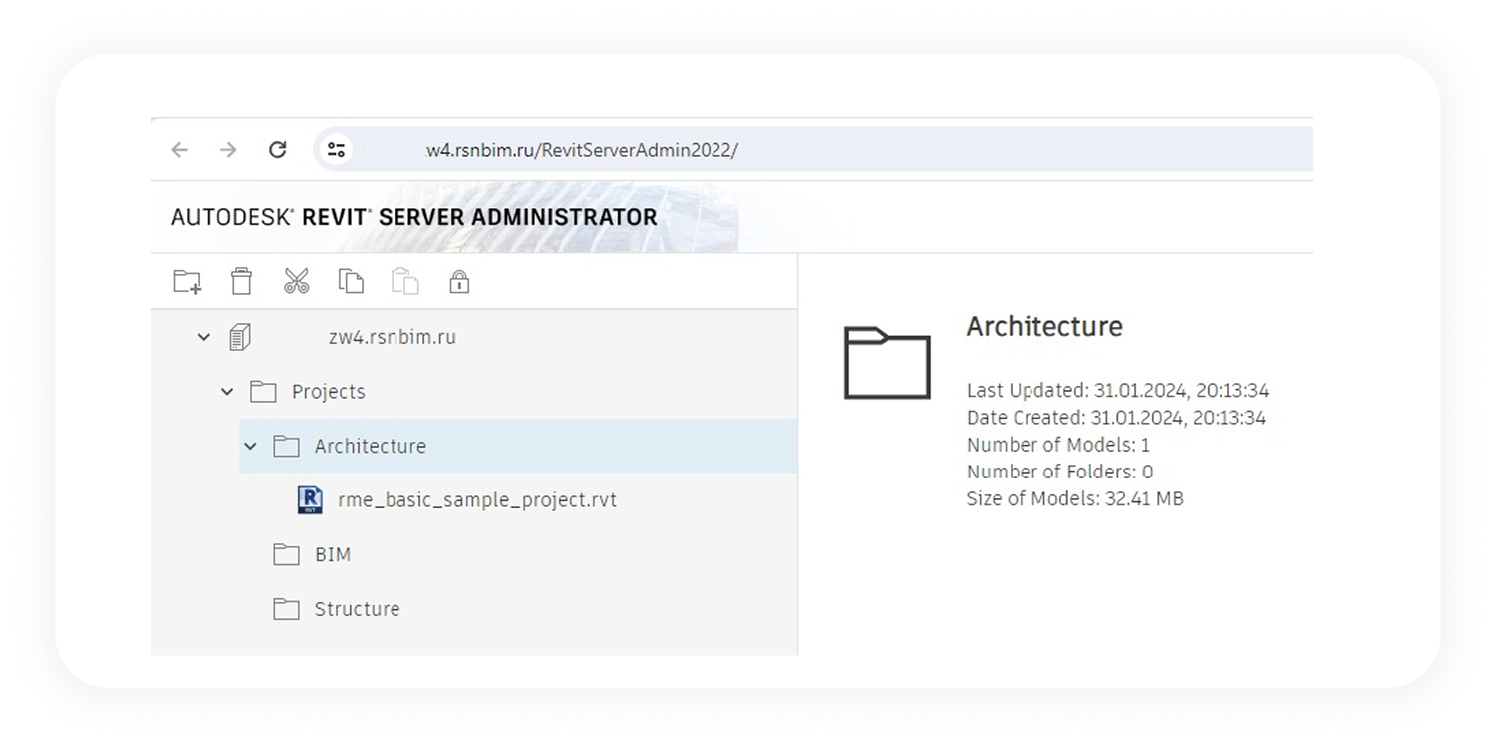The height and width of the screenshot is (744, 1495).
Task: Select the Structure folder
Action: 356,609
